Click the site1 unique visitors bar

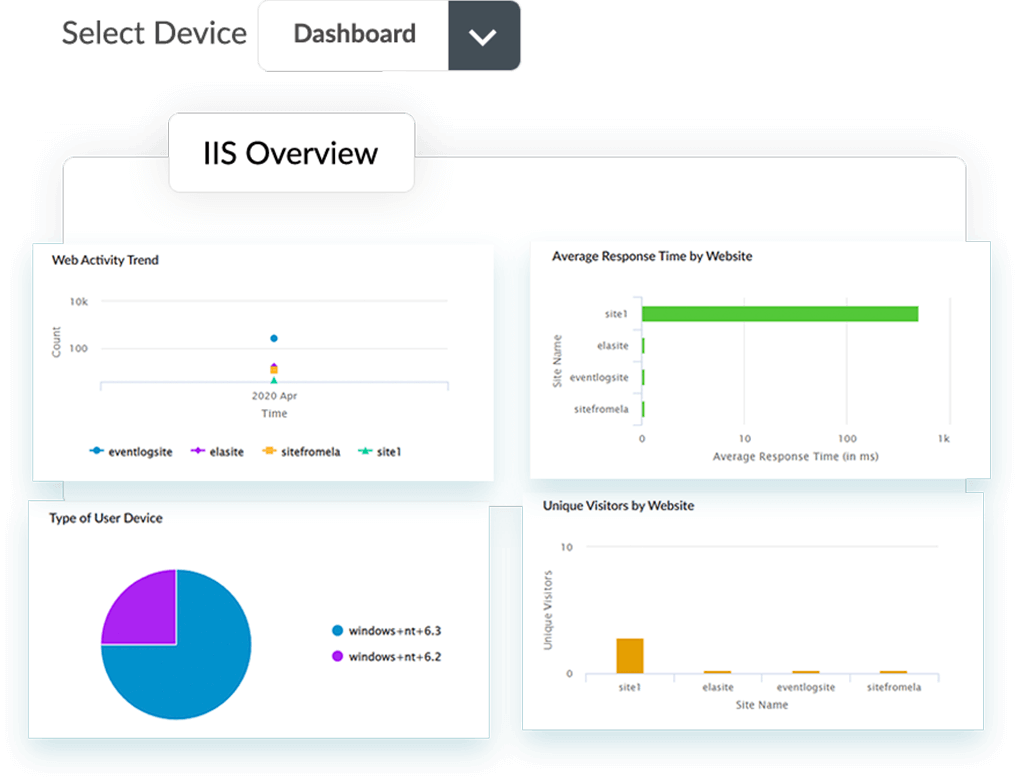pos(630,656)
